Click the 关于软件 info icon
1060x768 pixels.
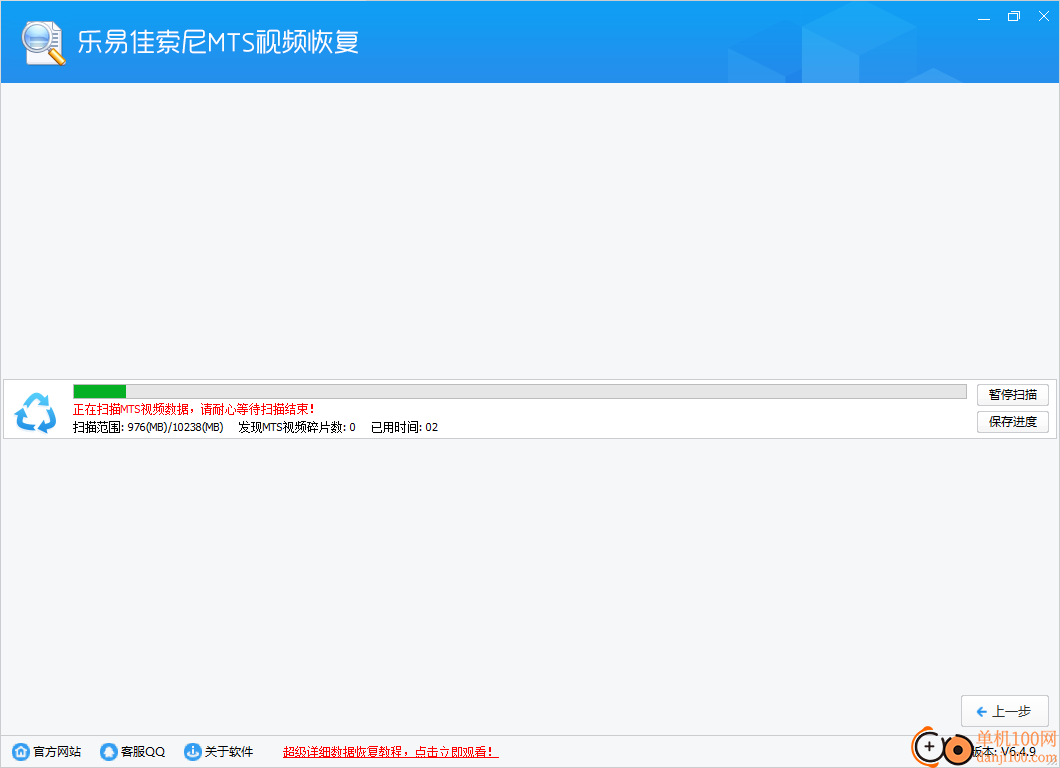point(193,751)
